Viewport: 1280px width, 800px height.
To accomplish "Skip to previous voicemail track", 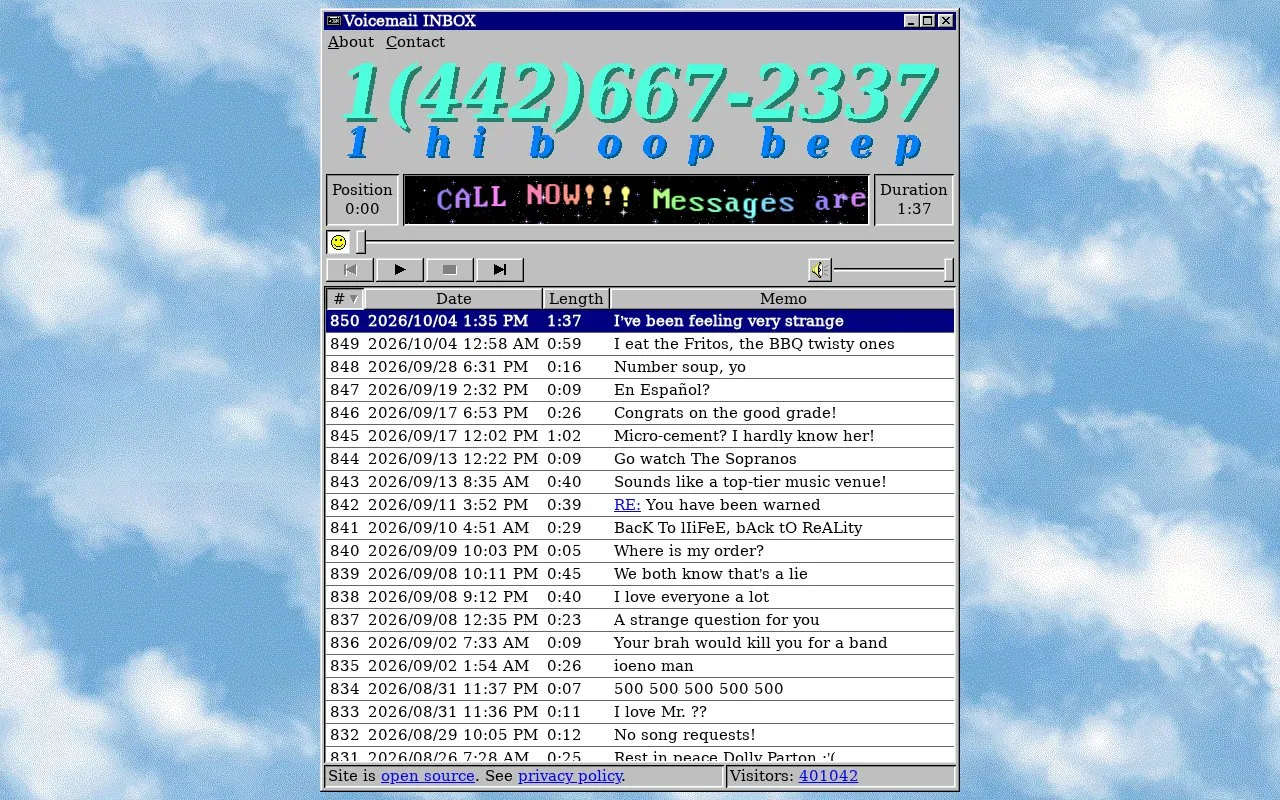I will [350, 269].
